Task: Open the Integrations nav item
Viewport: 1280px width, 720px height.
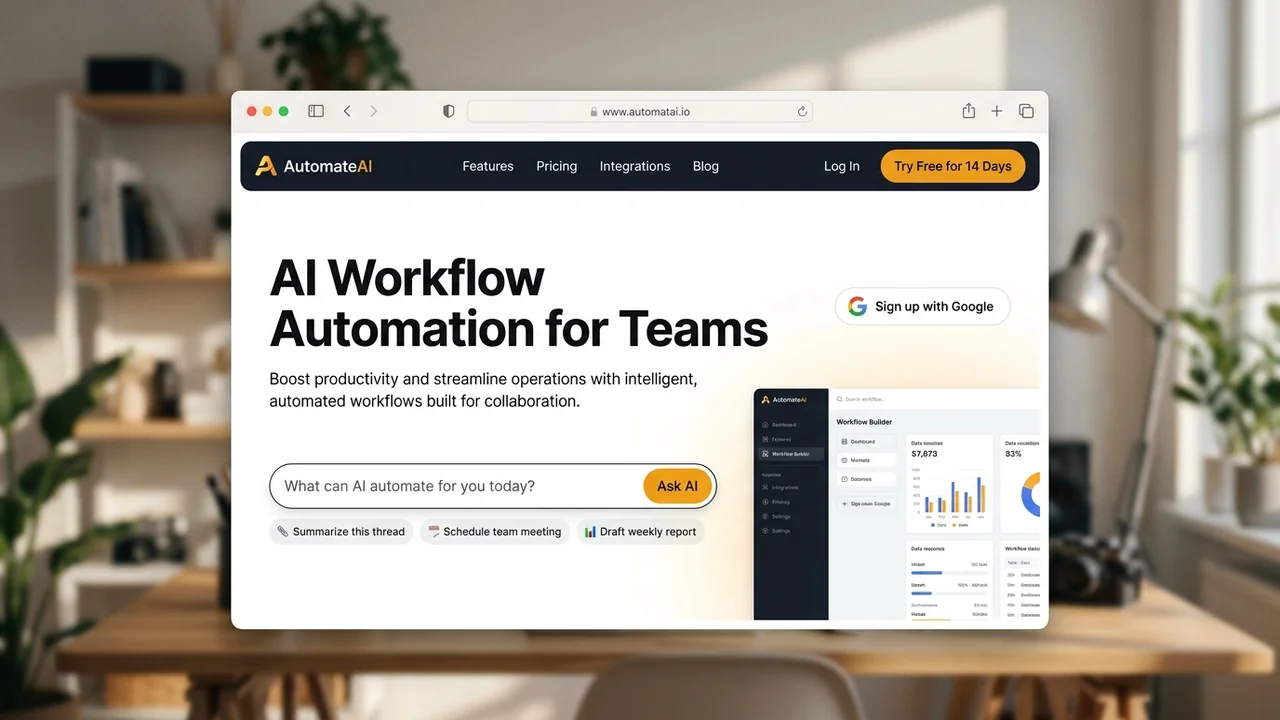Action: (635, 166)
